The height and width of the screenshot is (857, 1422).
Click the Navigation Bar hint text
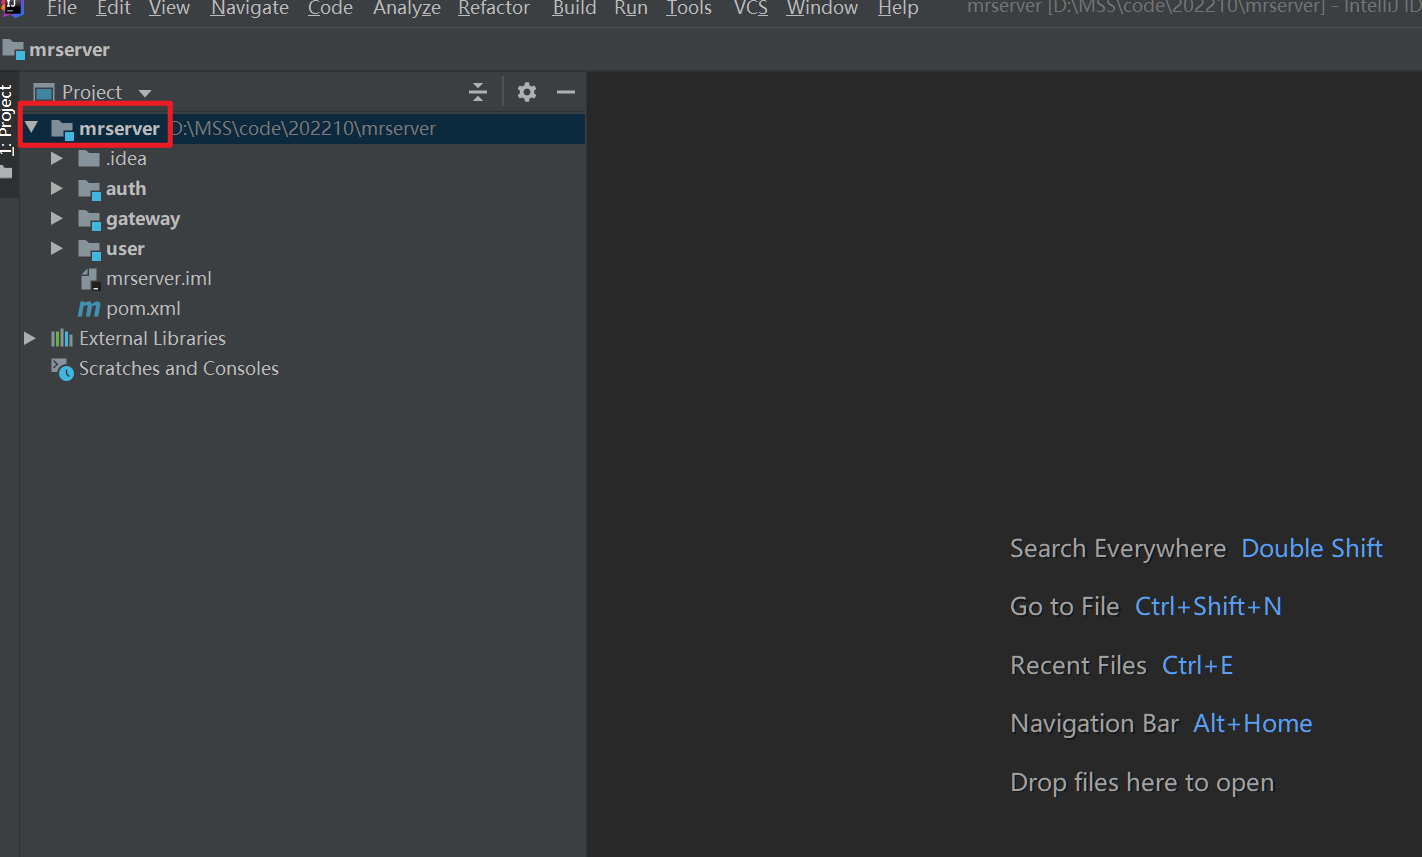point(1094,723)
